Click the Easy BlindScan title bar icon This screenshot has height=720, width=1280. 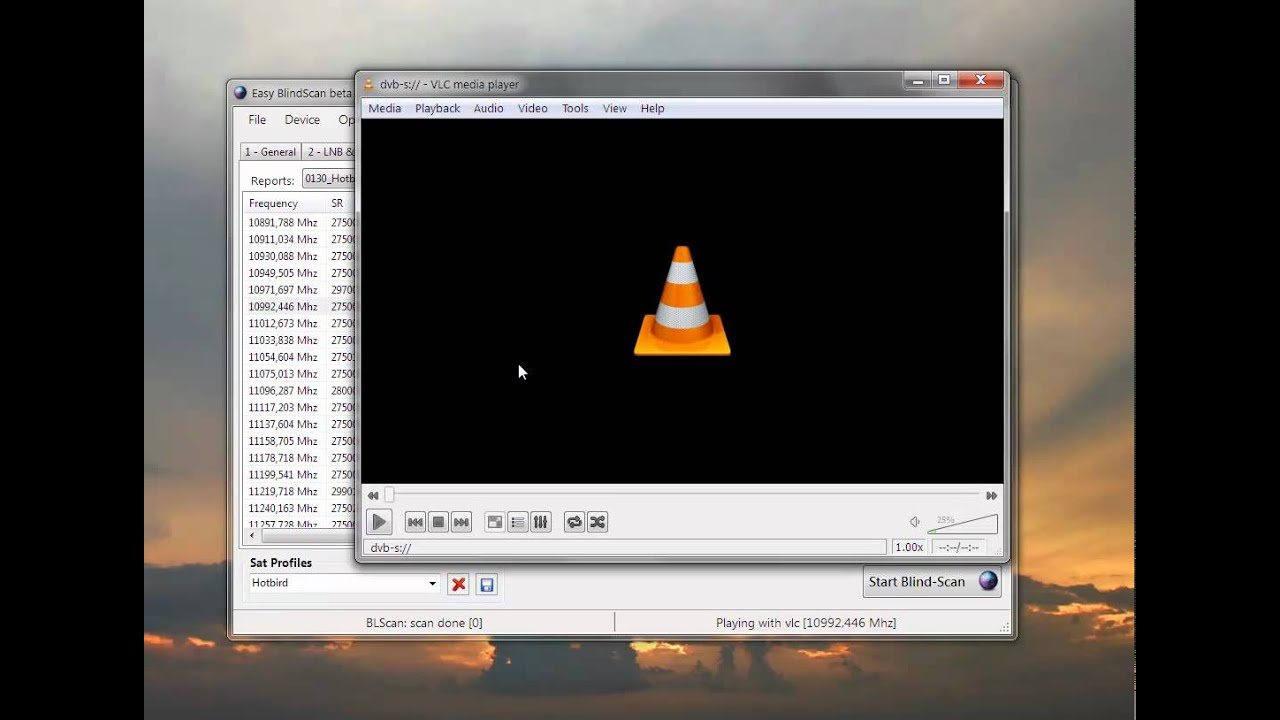click(240, 93)
